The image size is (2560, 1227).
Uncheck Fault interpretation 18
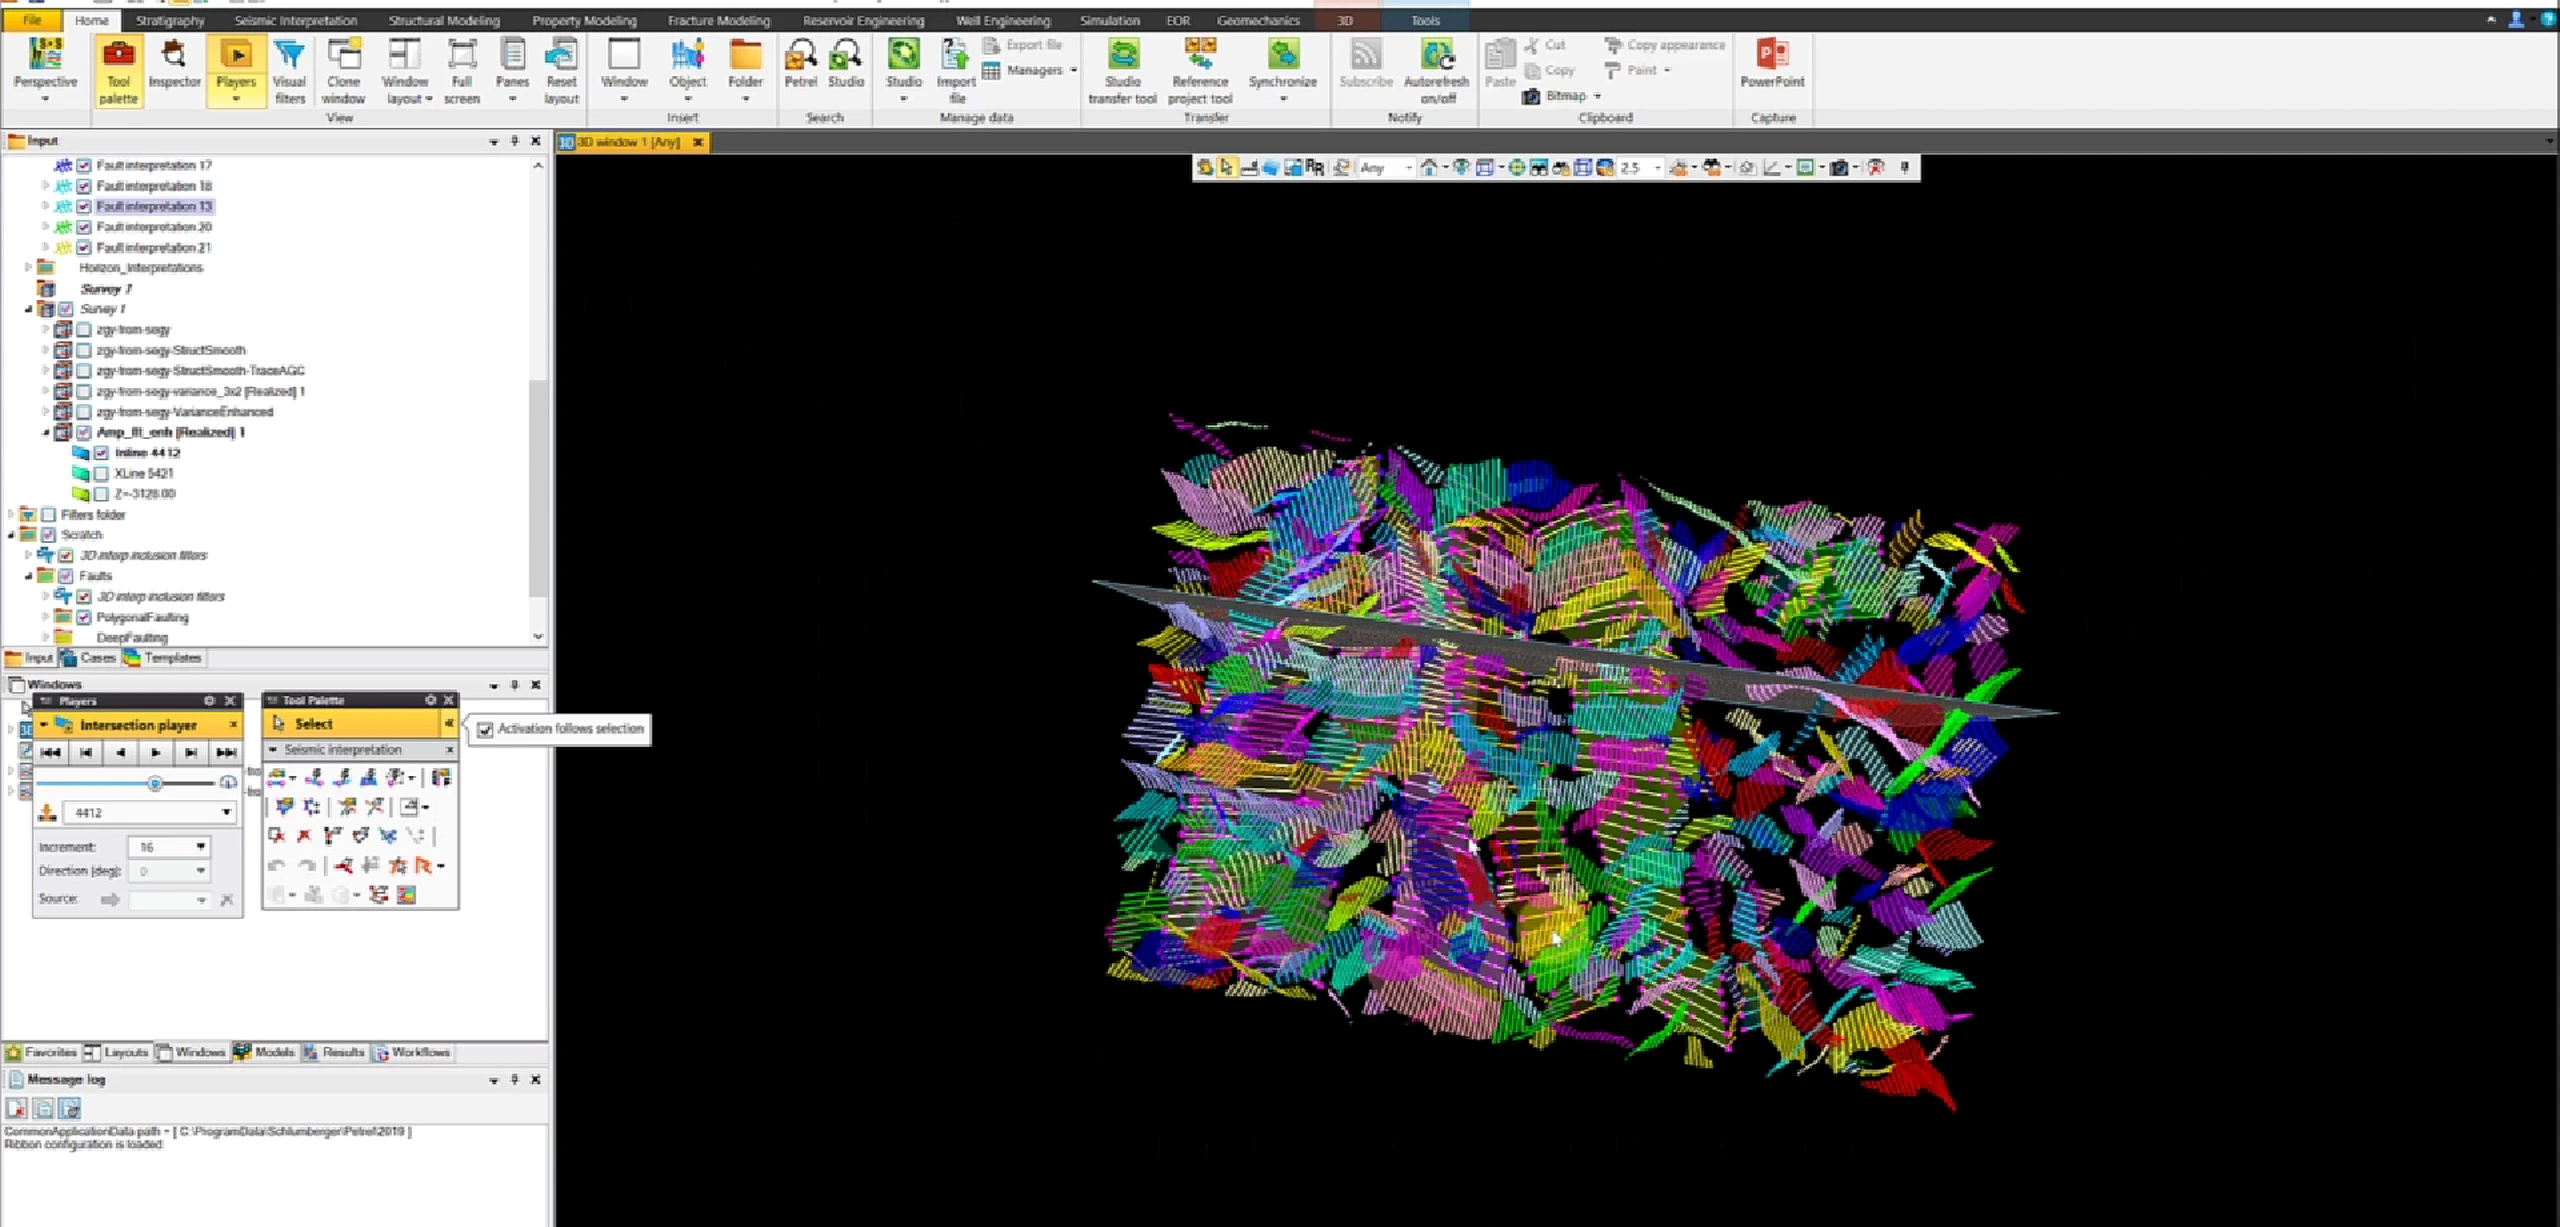click(x=84, y=186)
